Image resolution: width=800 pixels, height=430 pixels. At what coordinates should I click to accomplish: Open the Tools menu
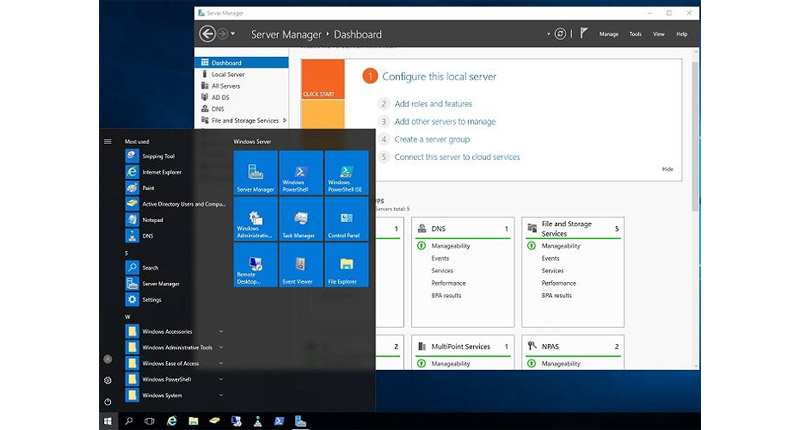click(x=635, y=34)
